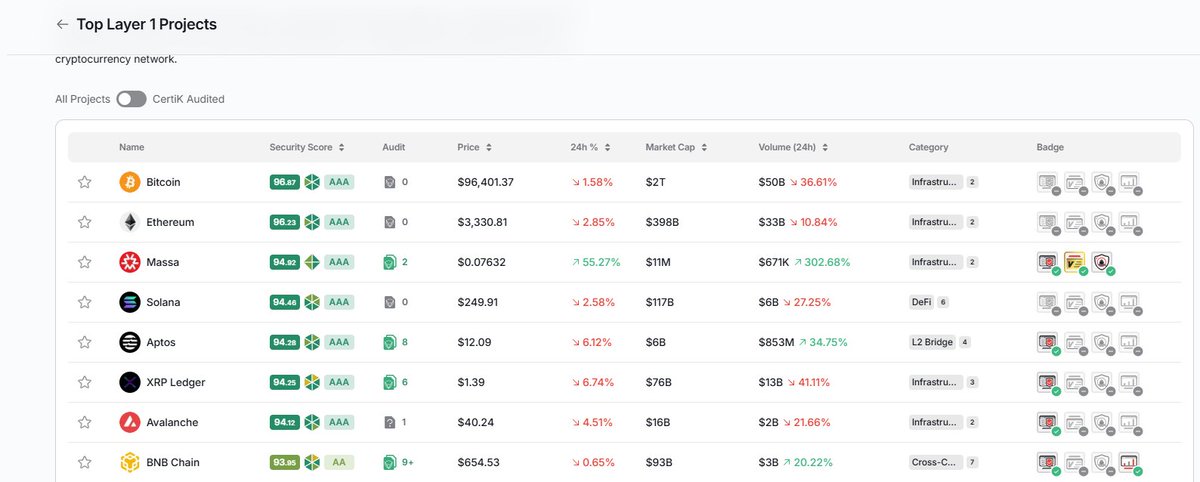
Task: Click Avalanche's audit document icon
Action: coord(390,422)
